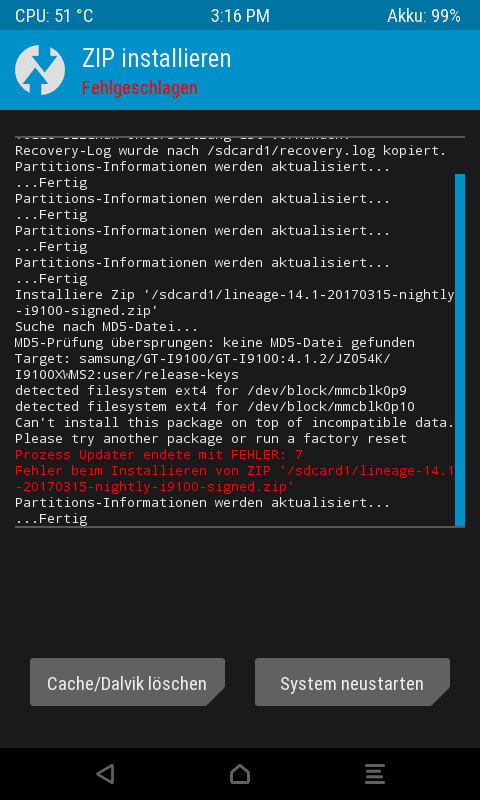Tap the Akku 99% battery indicator
This screenshot has width=480, height=800.
point(424,16)
